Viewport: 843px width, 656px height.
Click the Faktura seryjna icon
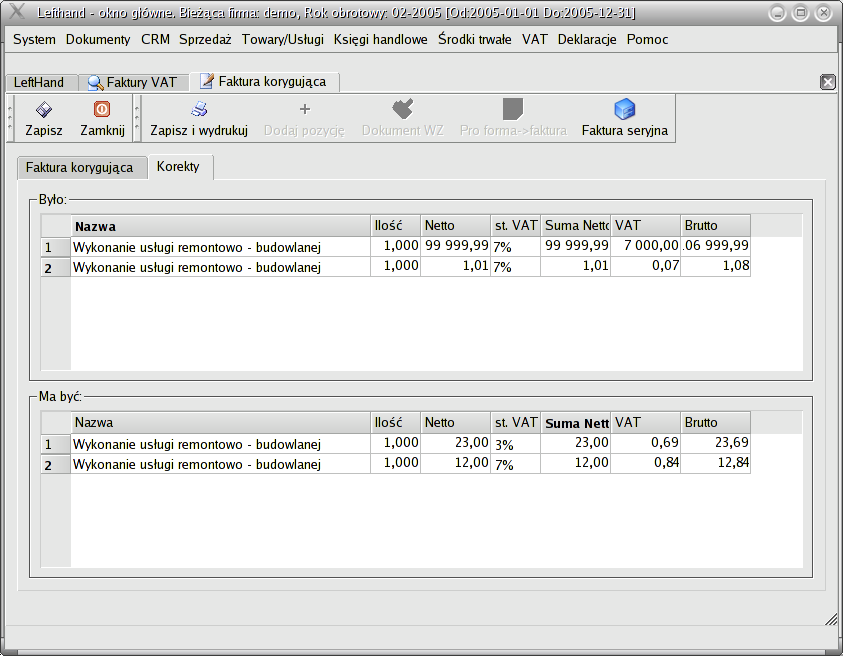(x=625, y=109)
